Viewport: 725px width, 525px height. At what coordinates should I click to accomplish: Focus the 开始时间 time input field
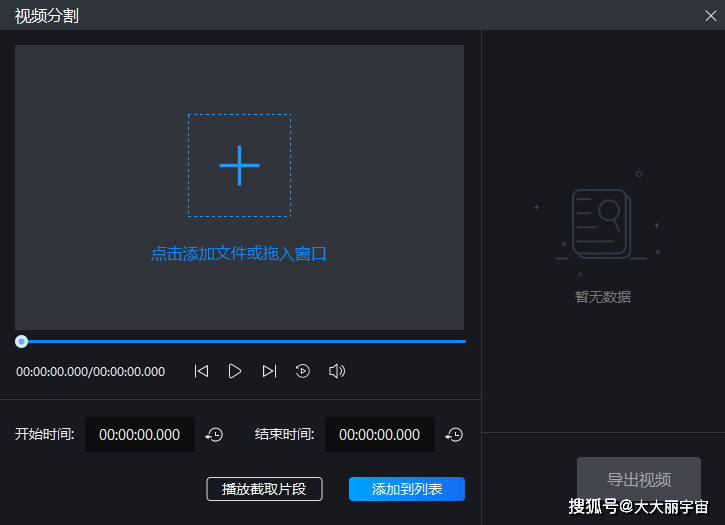pos(139,435)
